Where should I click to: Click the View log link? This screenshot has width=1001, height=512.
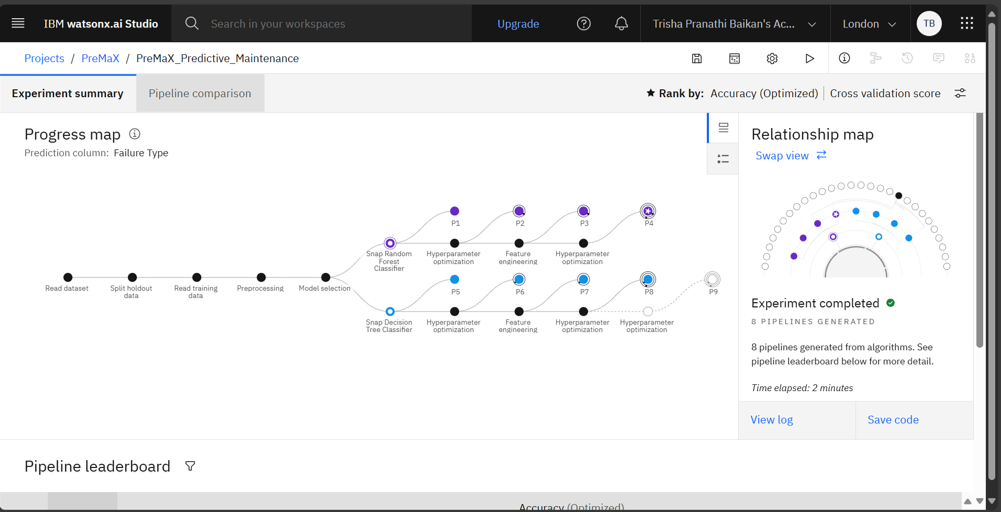pyautogui.click(x=772, y=420)
